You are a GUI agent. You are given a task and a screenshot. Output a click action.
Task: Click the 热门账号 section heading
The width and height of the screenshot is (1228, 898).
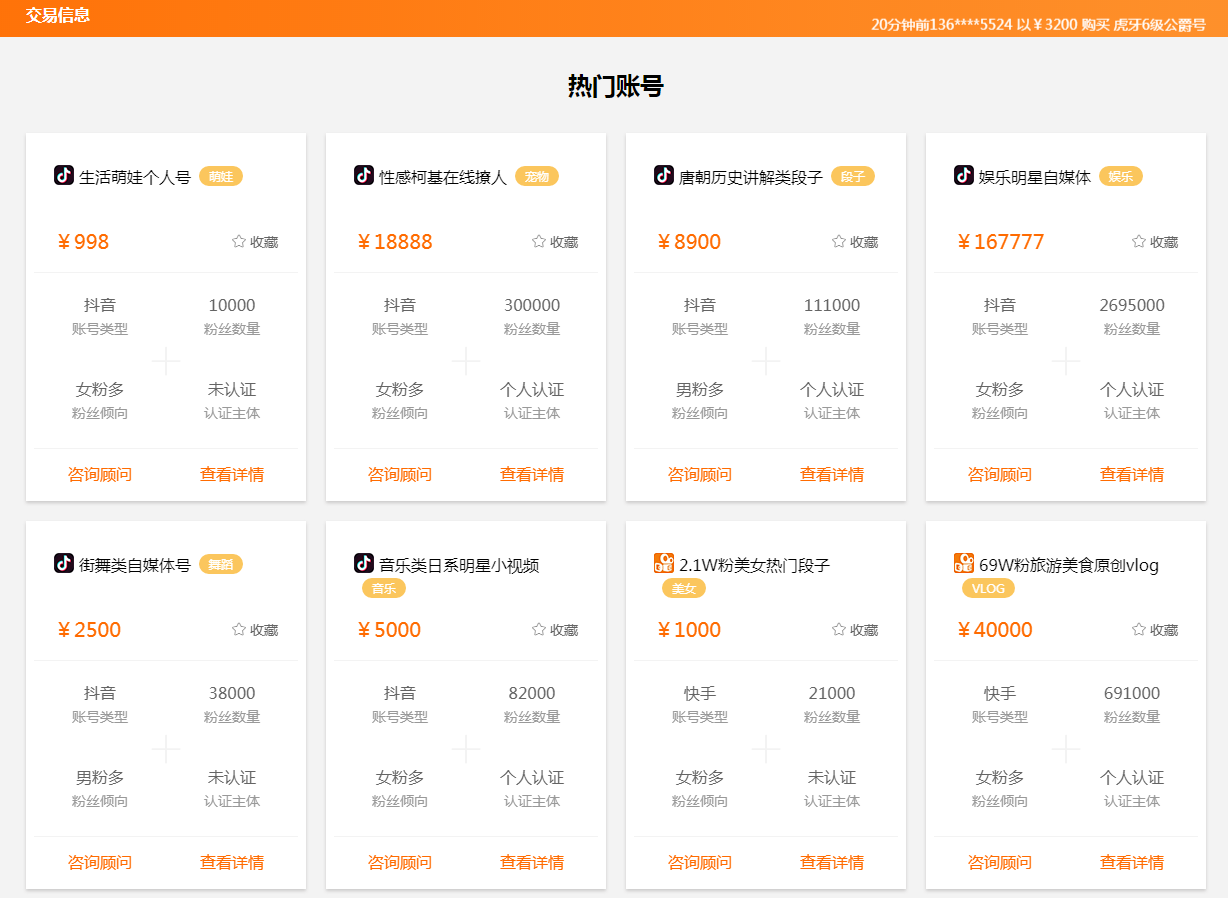(x=615, y=87)
